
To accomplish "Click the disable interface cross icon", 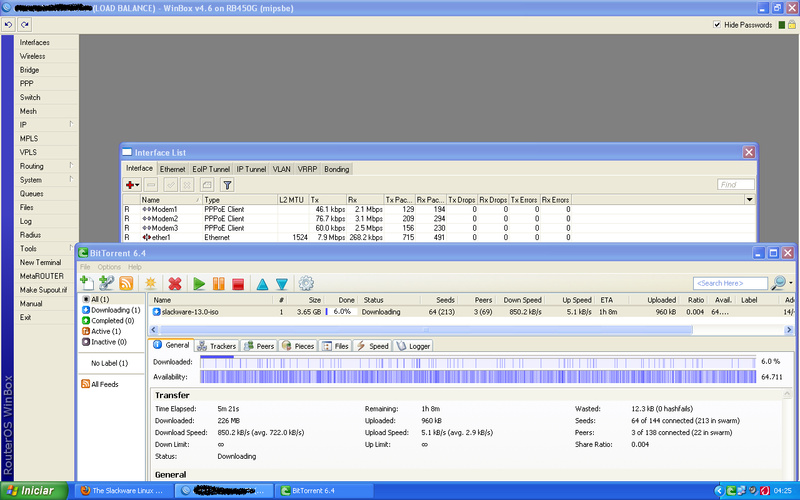I will [x=187, y=185].
